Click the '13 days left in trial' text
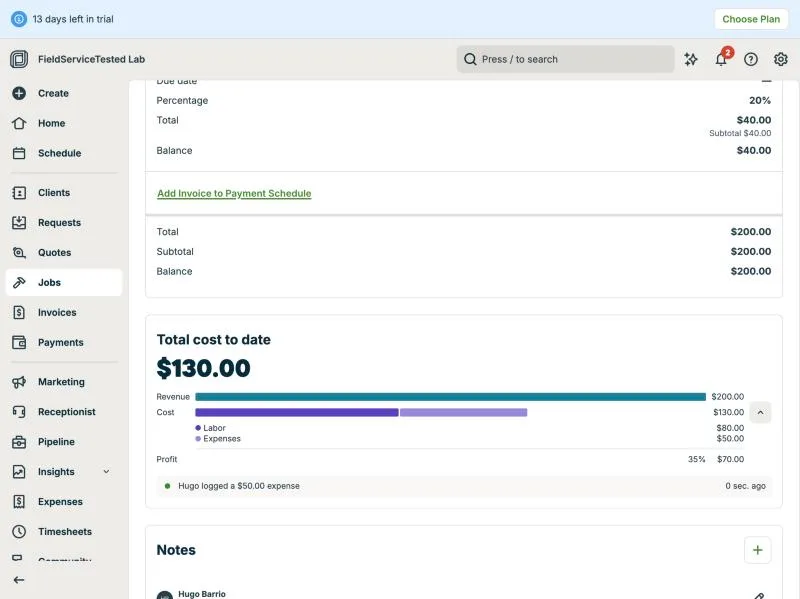 point(73,19)
